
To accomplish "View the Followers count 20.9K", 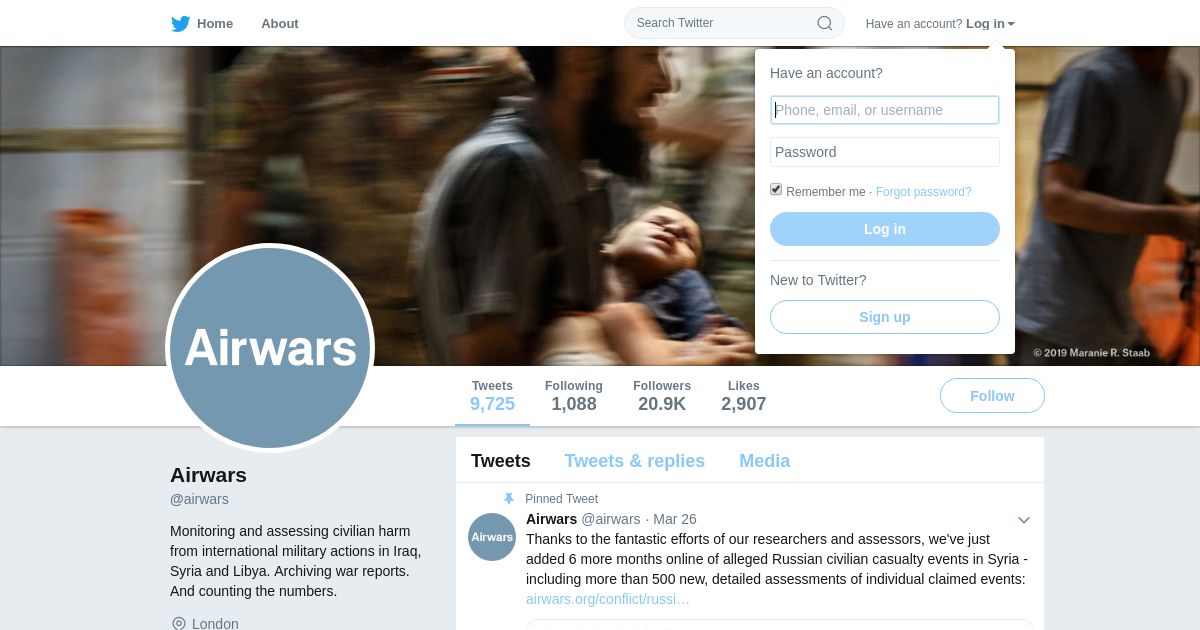I will tap(662, 396).
